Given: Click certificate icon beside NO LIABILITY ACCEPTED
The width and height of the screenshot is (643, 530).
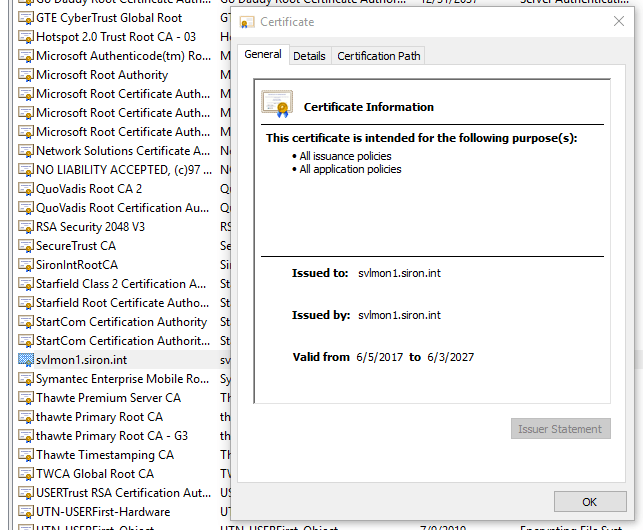Looking at the screenshot, I should coord(25,170).
